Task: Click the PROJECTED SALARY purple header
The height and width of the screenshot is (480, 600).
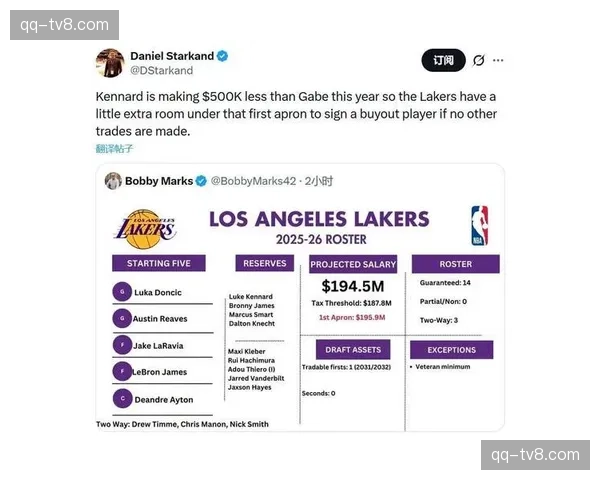Action: (353, 264)
